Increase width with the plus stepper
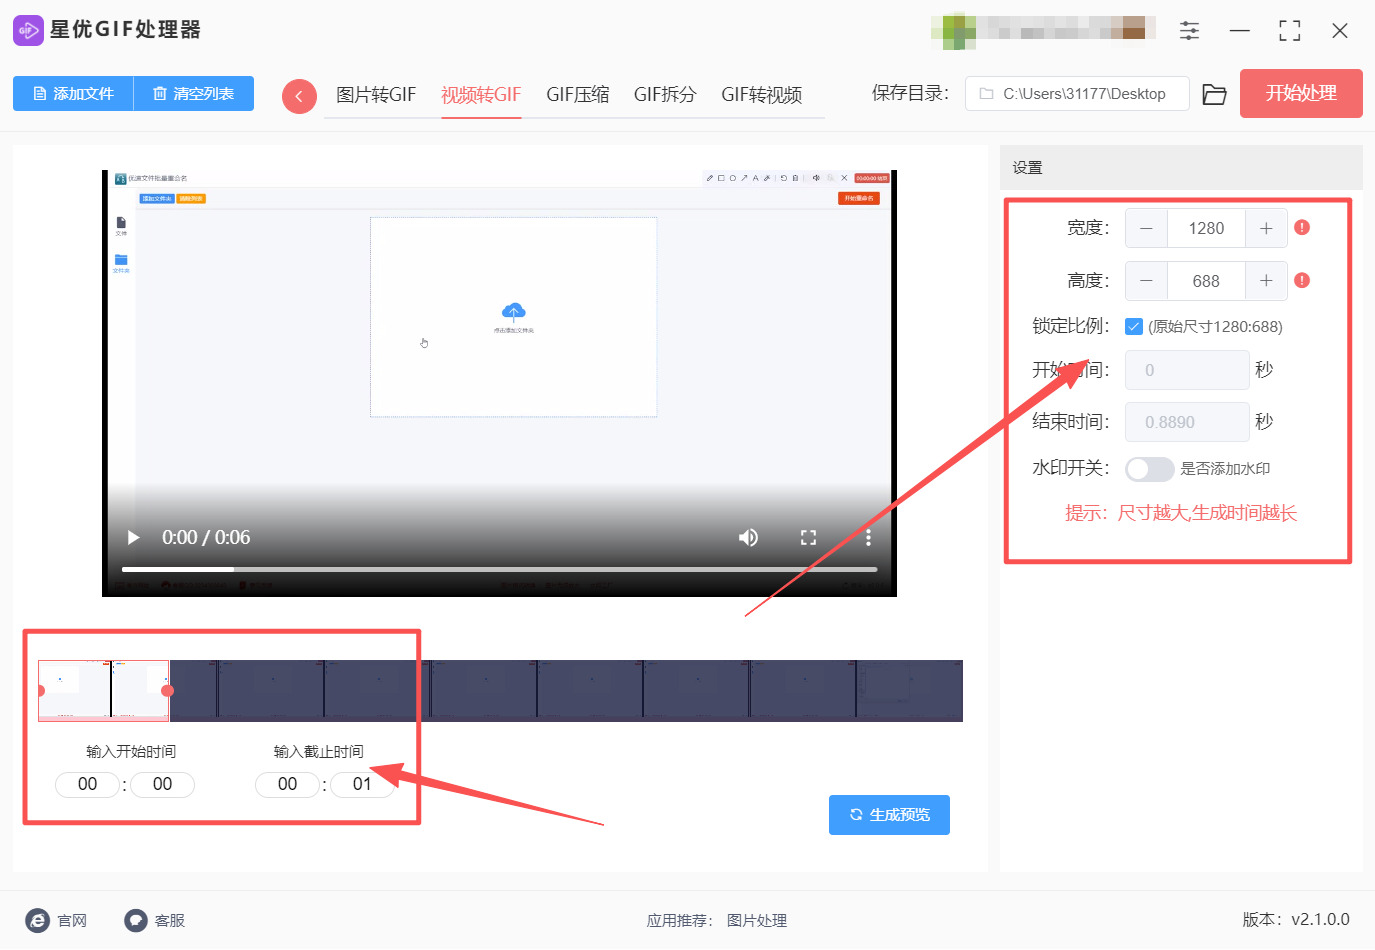This screenshot has width=1375, height=950. click(x=1266, y=228)
